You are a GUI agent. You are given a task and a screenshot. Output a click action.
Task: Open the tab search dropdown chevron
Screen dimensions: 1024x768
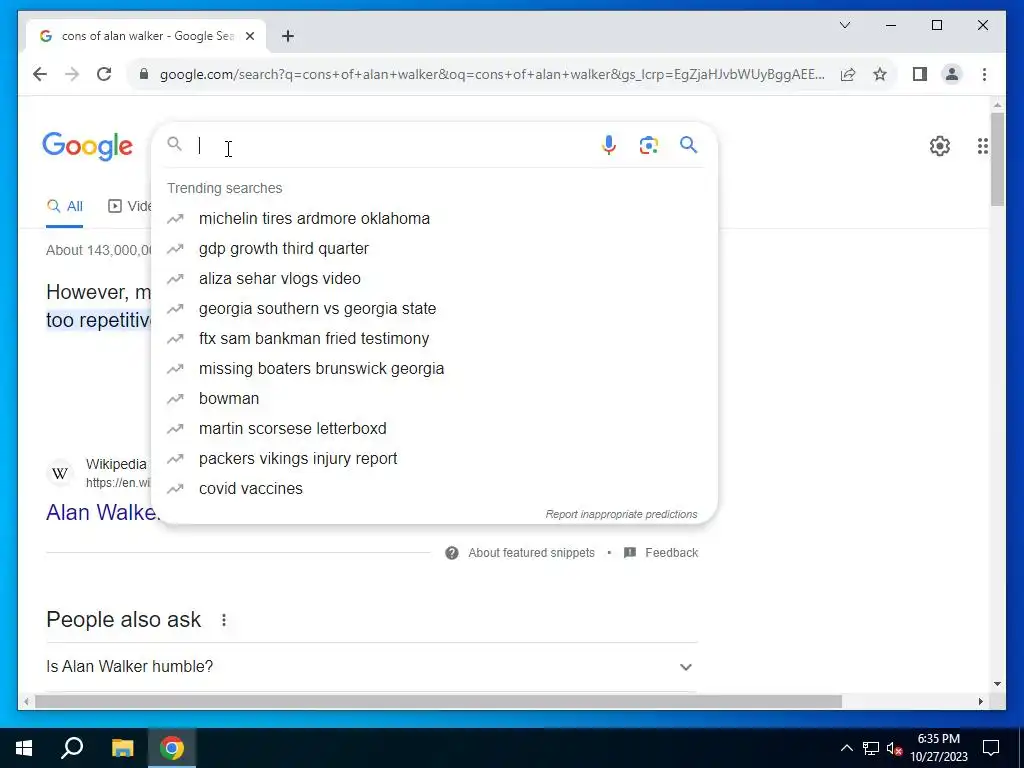tap(844, 25)
